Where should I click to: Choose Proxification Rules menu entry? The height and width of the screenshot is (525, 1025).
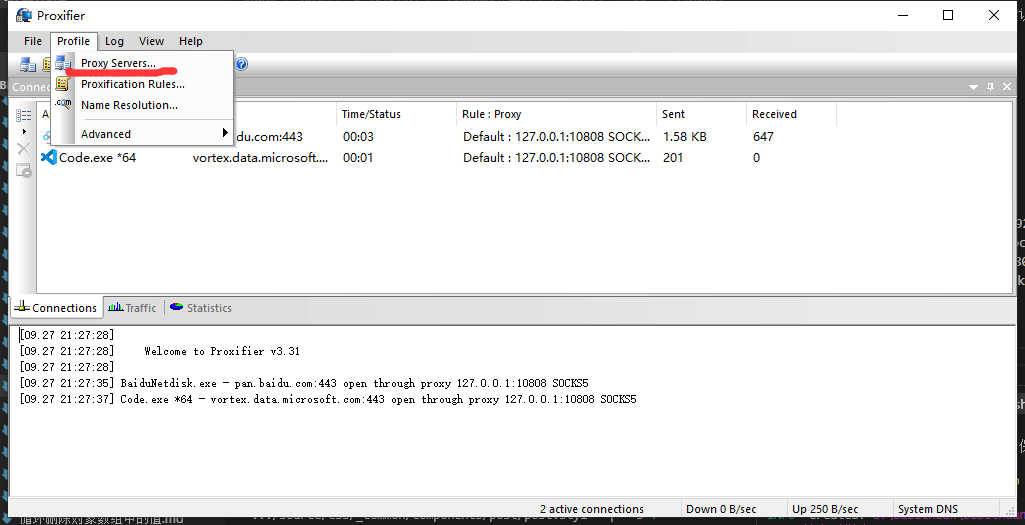[x=132, y=84]
